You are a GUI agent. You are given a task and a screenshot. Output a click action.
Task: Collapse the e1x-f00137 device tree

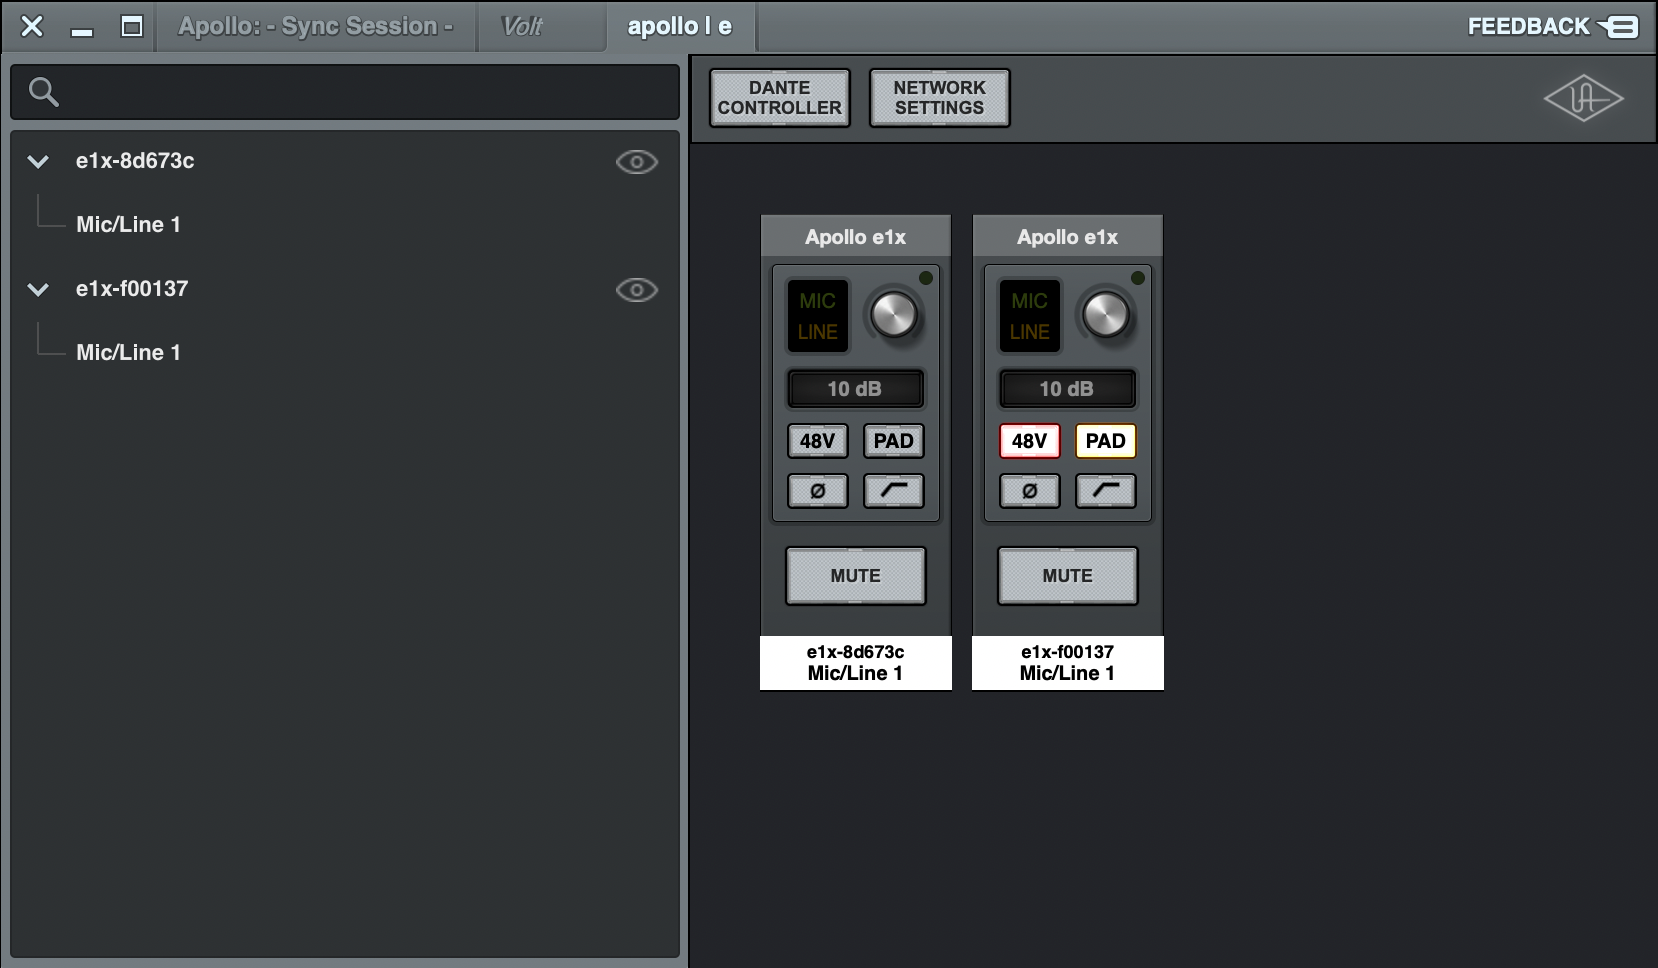[38, 290]
